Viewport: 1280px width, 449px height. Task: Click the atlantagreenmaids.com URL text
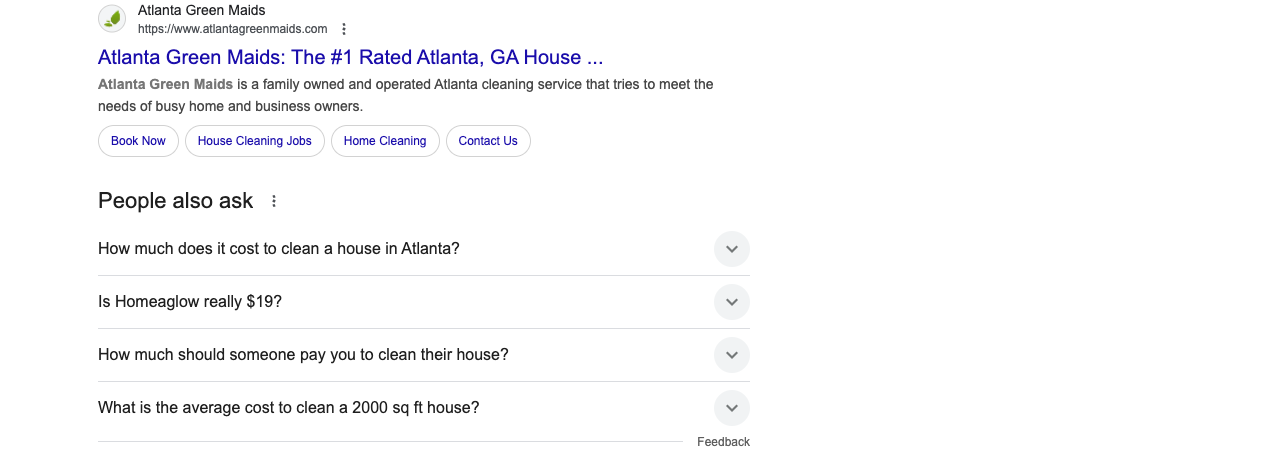pyautogui.click(x=233, y=29)
